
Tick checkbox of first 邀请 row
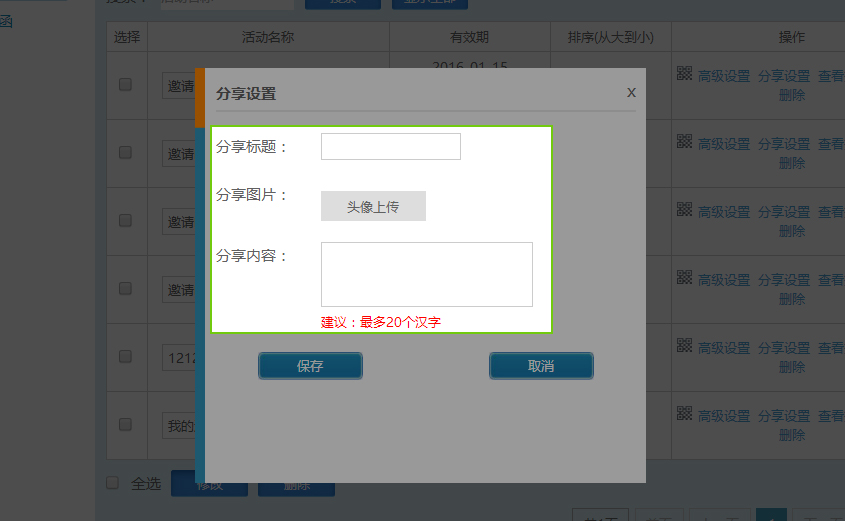tap(125, 85)
